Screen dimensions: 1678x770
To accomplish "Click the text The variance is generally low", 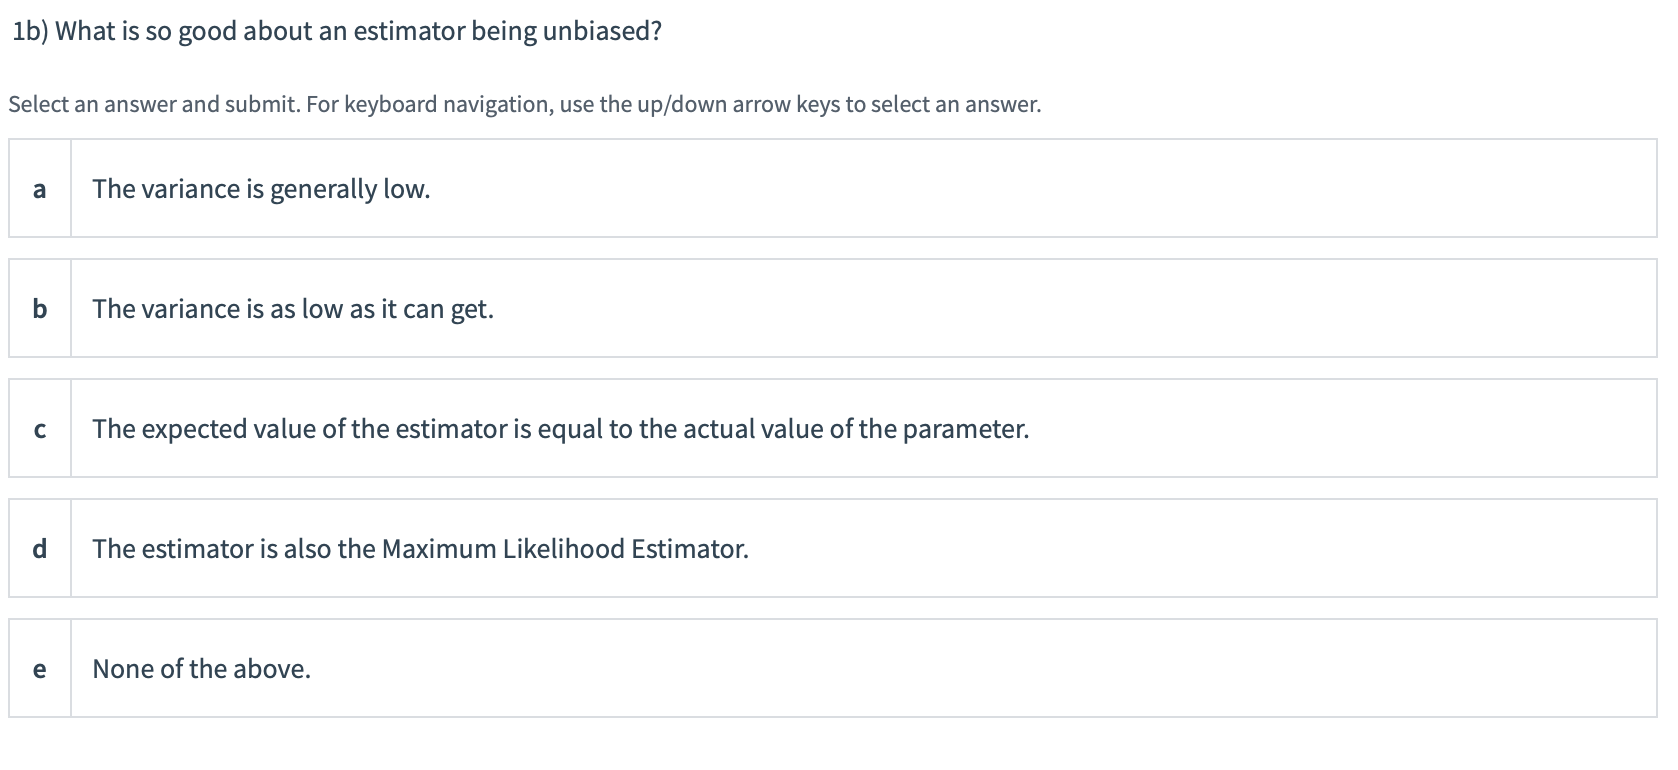I will (x=260, y=188).
